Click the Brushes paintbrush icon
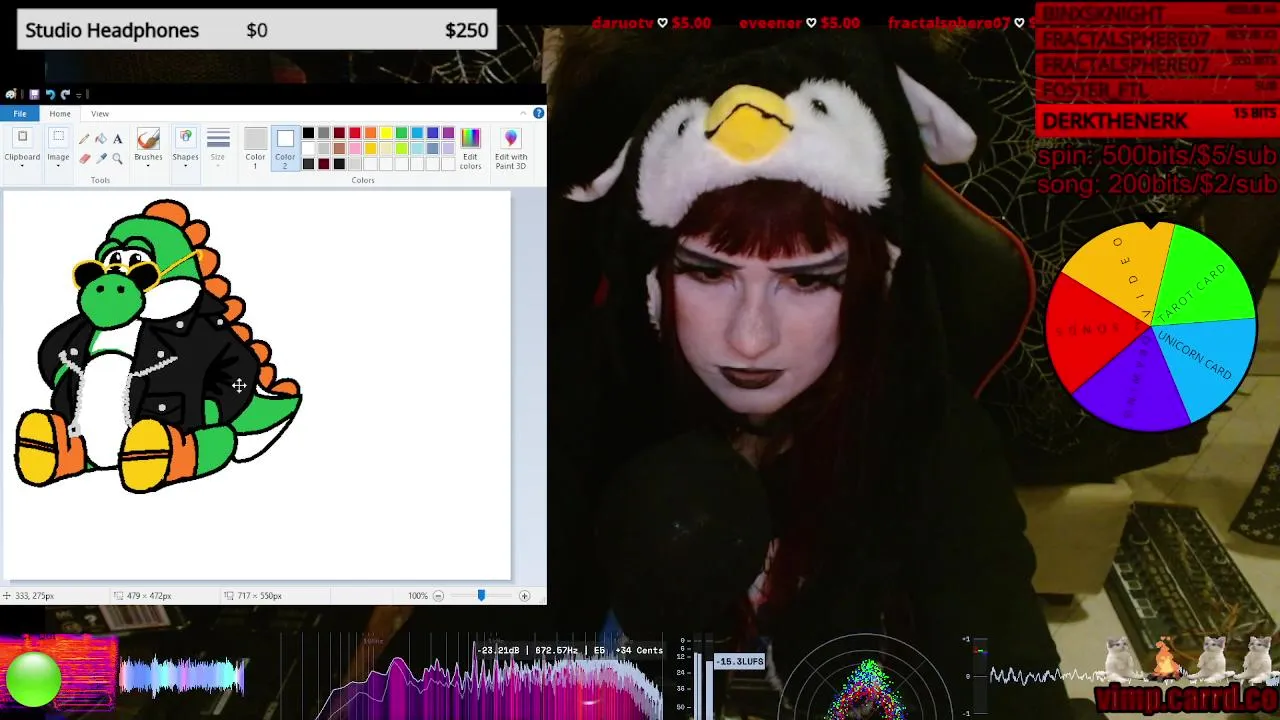1280x720 pixels. (148, 139)
